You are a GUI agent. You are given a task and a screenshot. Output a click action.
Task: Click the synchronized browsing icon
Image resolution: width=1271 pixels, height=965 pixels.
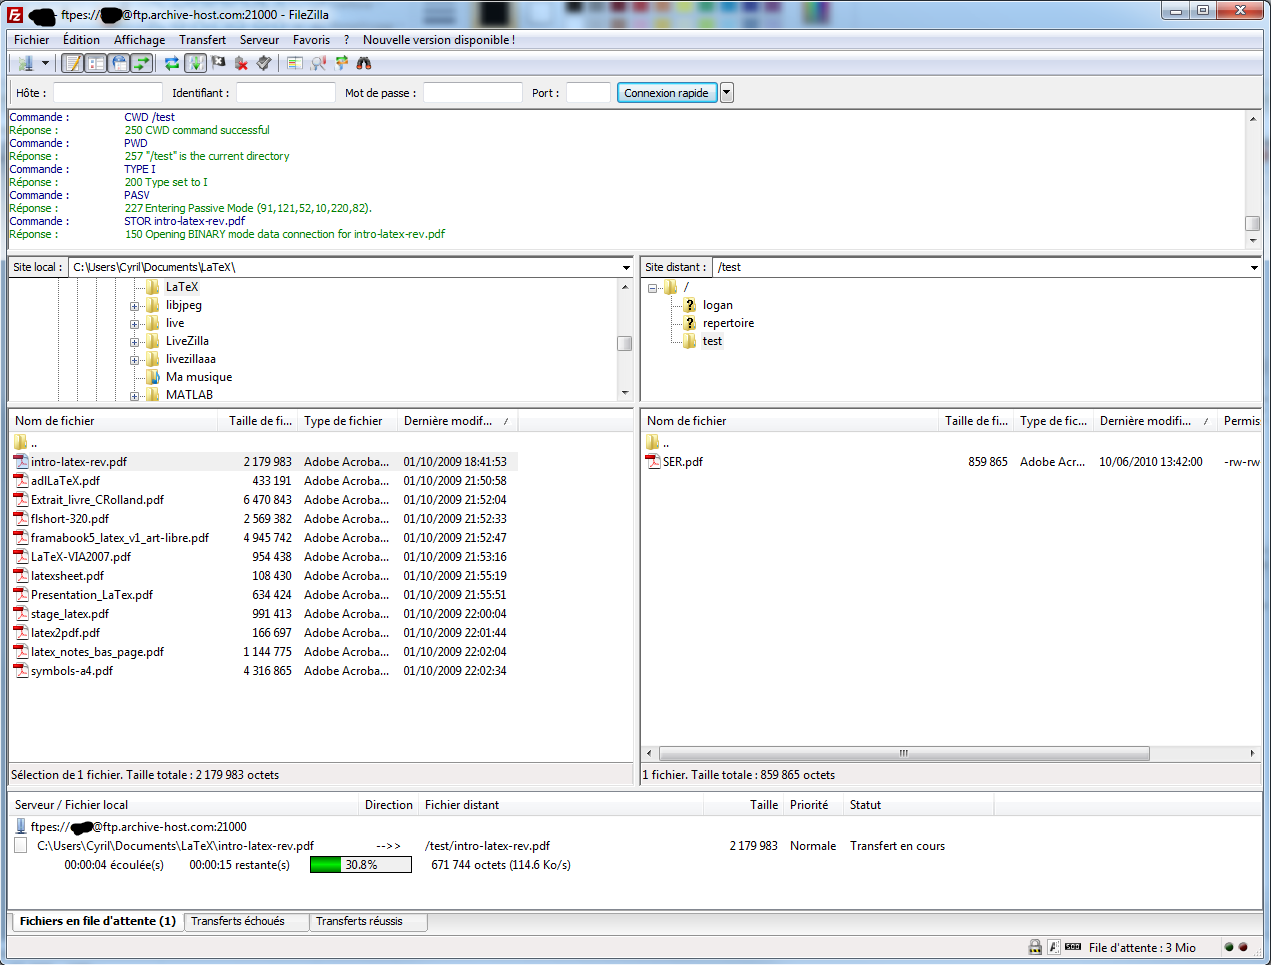pyautogui.click(x=341, y=63)
